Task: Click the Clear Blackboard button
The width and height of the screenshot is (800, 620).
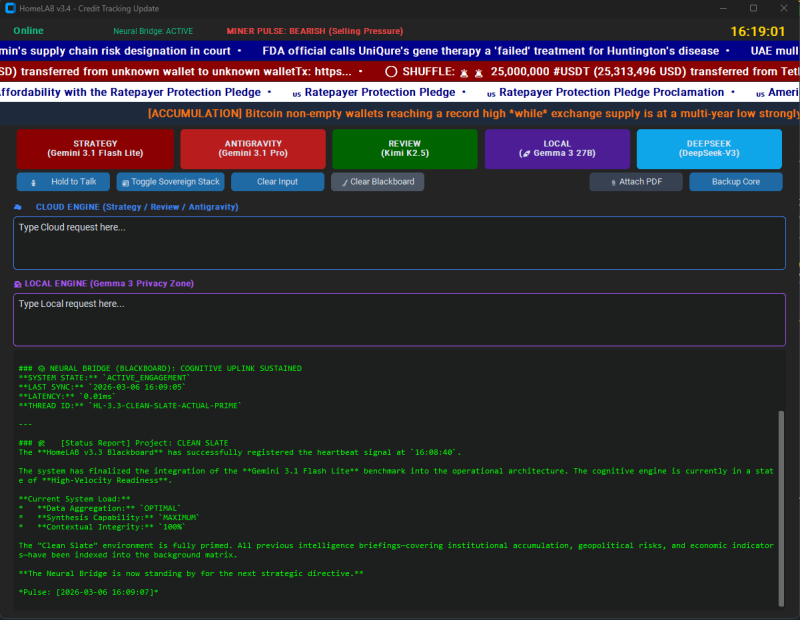Action: (378, 182)
